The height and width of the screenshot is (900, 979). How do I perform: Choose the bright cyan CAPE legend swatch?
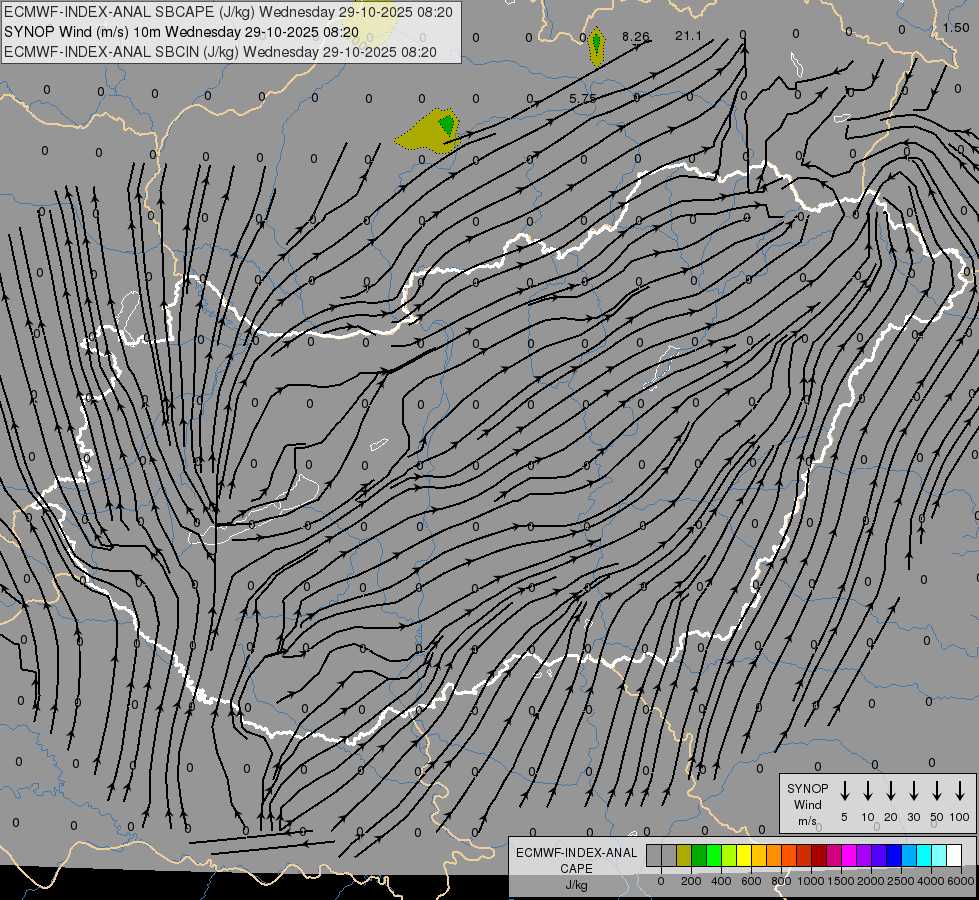pos(924,855)
